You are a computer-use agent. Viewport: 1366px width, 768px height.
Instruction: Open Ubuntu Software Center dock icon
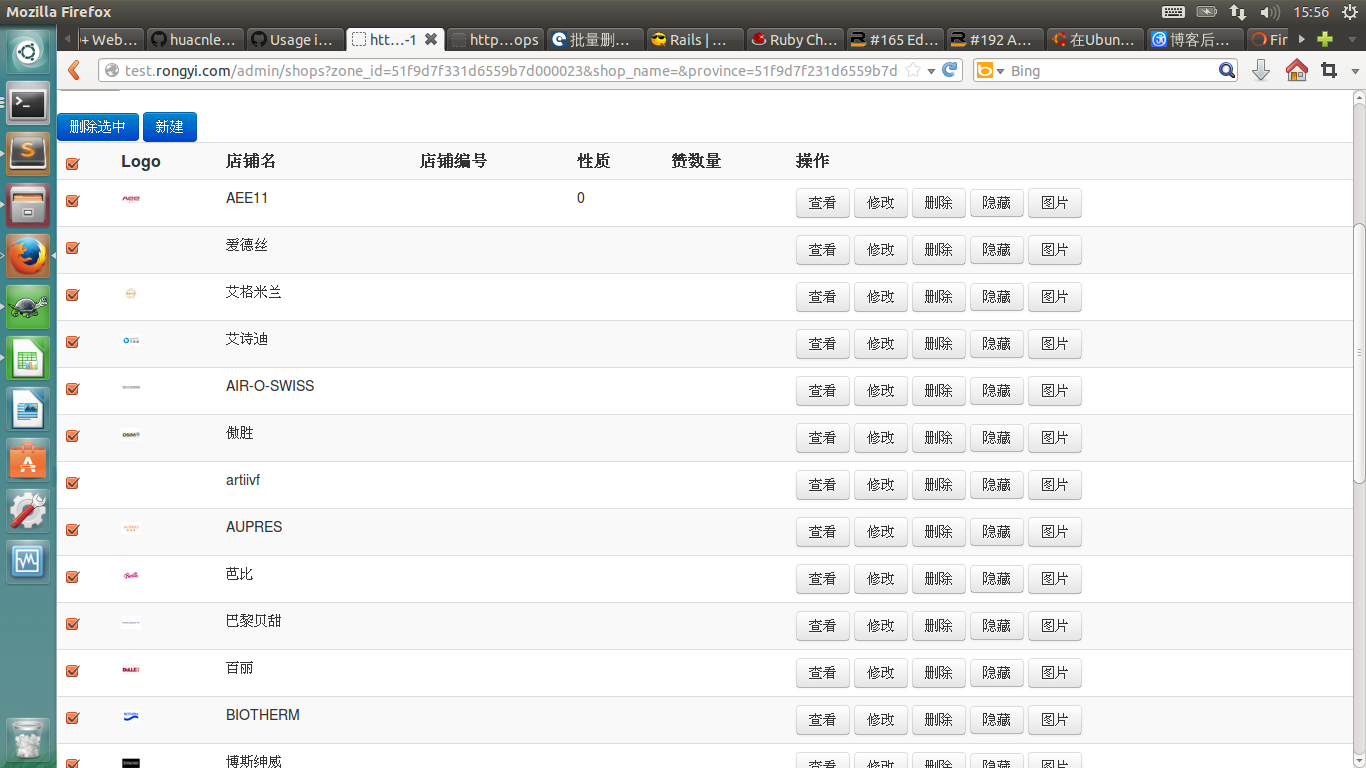click(28, 460)
